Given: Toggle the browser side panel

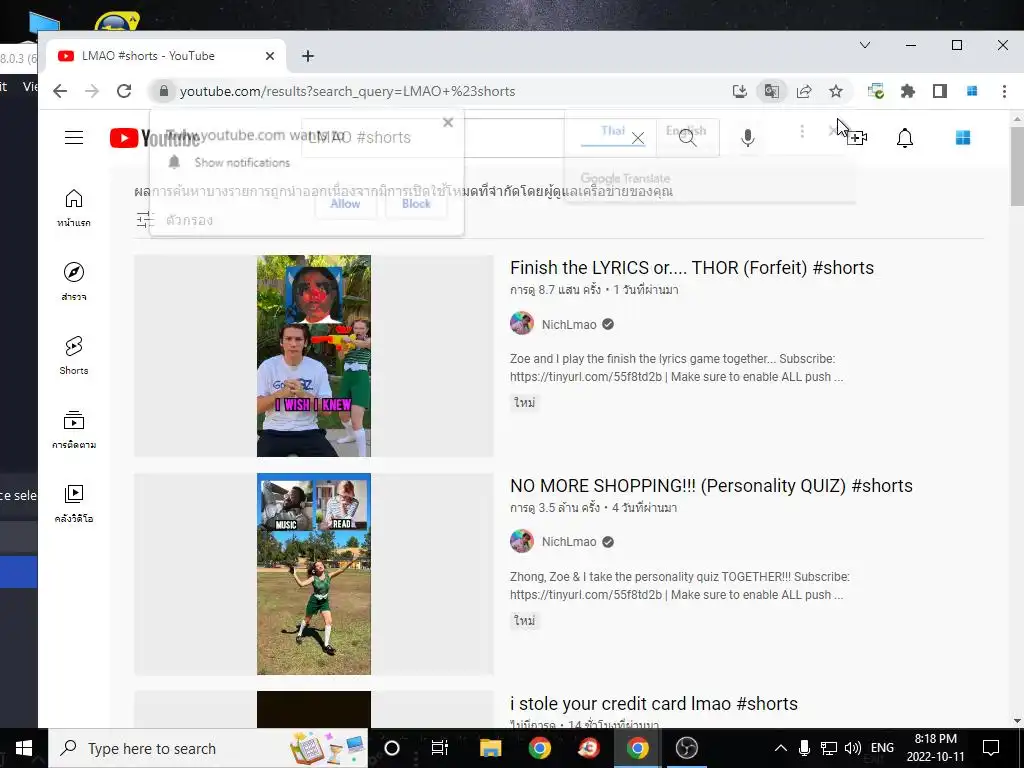Looking at the screenshot, I should click(940, 91).
